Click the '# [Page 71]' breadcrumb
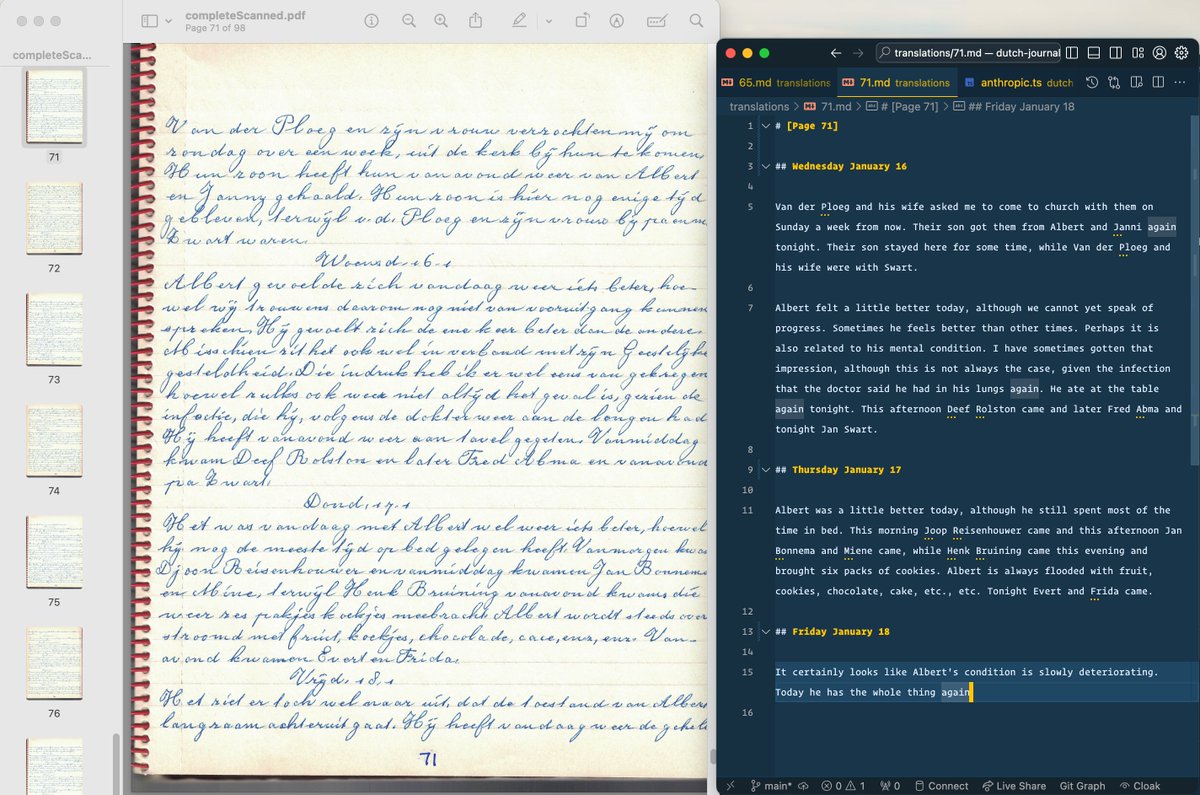 (903, 106)
